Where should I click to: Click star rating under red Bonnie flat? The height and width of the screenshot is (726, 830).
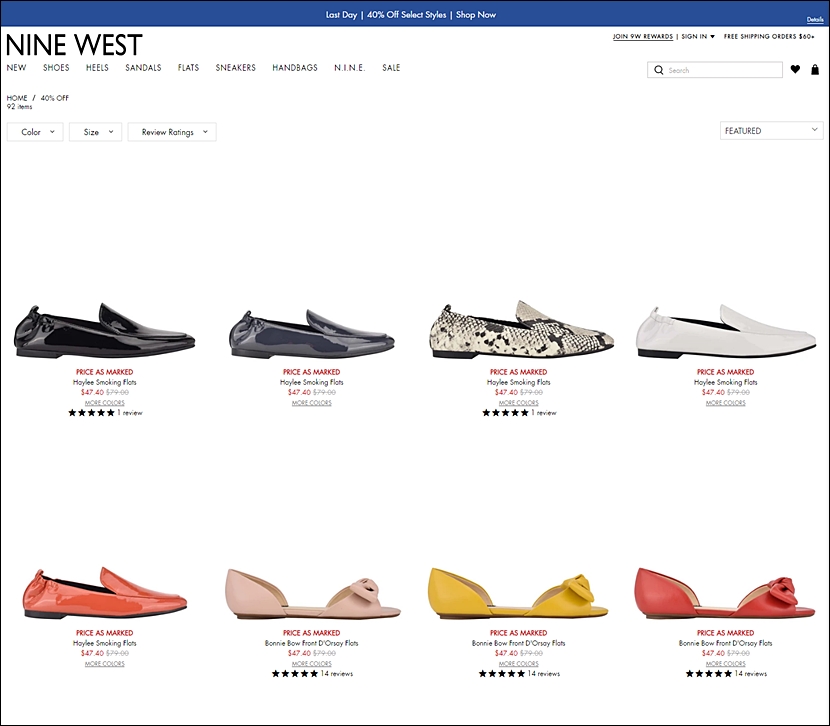click(x=709, y=674)
